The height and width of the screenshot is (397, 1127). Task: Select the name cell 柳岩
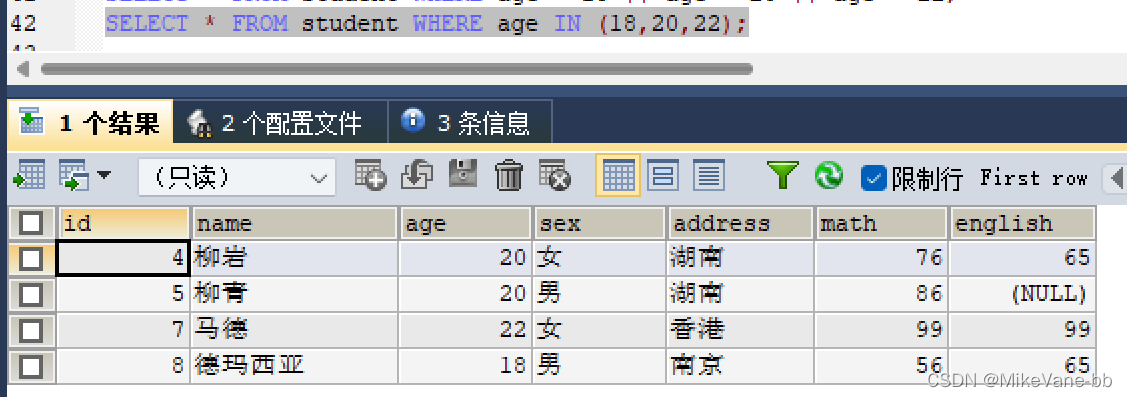coord(294,258)
